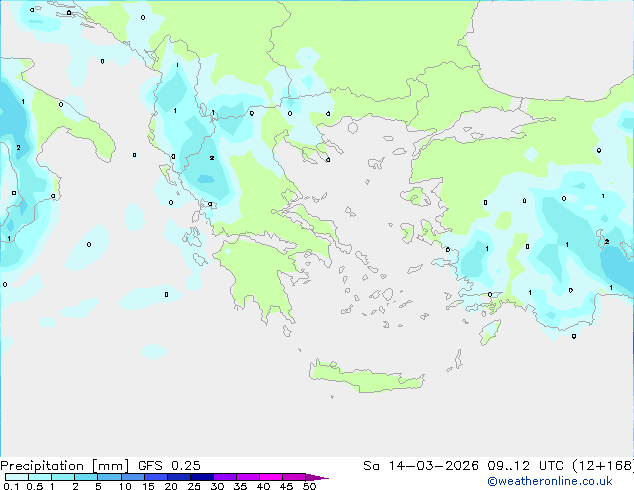Image resolution: width=634 pixels, height=490 pixels.
Task: Click the legend swatch between 0.1 and 0.5
Action: (x=17, y=477)
